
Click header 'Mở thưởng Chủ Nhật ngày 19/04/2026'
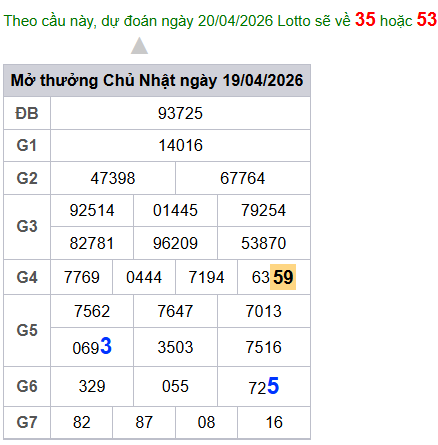coord(157,80)
